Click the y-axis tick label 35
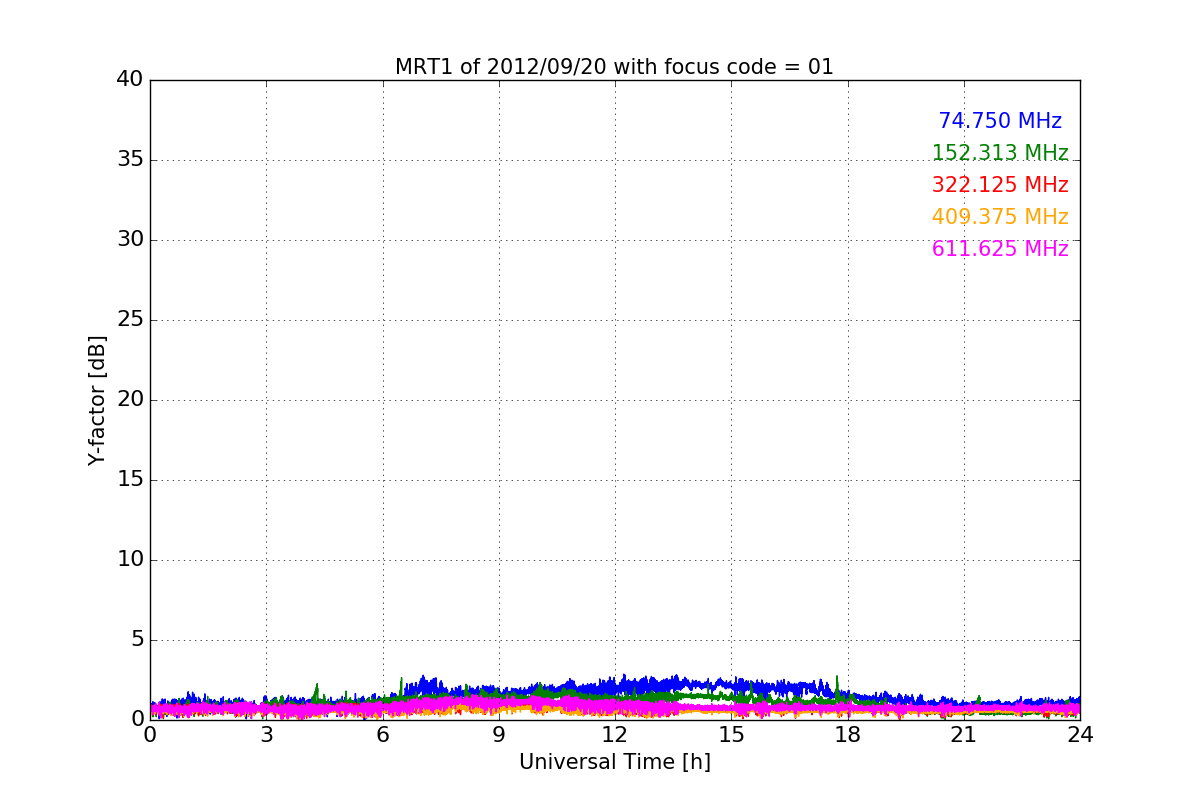This screenshot has width=1200, height=800. pos(130,159)
